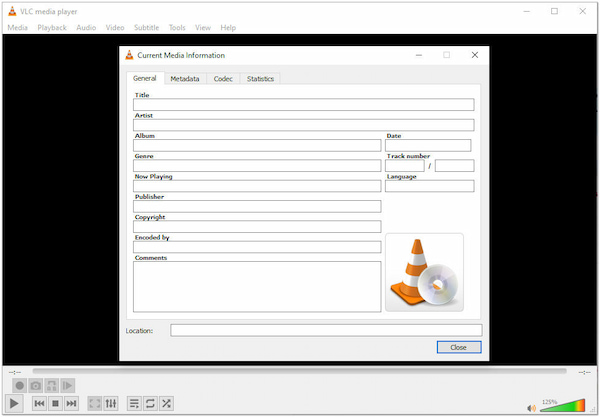Click the Date input field
600x417 pixels.
[428, 145]
